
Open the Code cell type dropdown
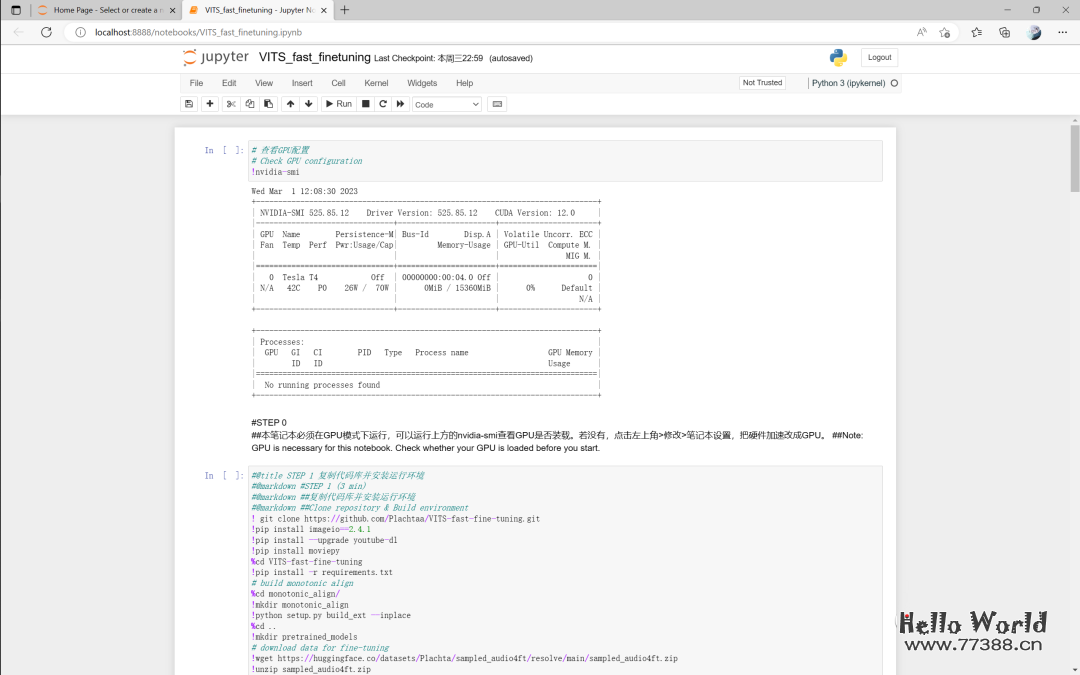447,104
